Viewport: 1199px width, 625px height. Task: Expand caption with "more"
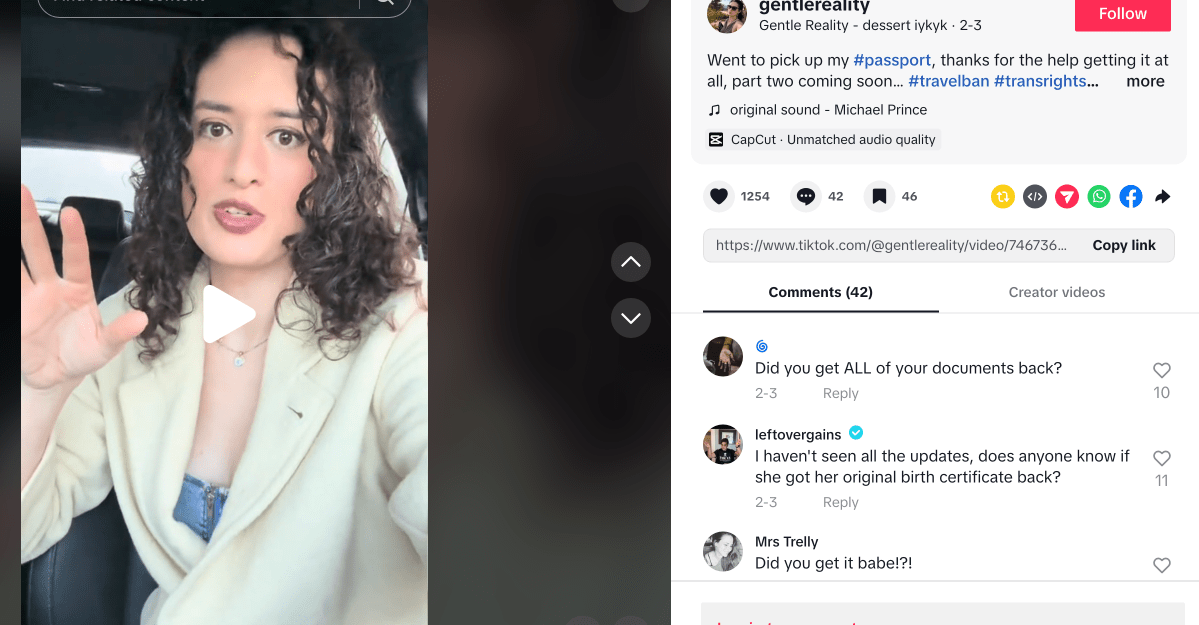[x=1145, y=82]
